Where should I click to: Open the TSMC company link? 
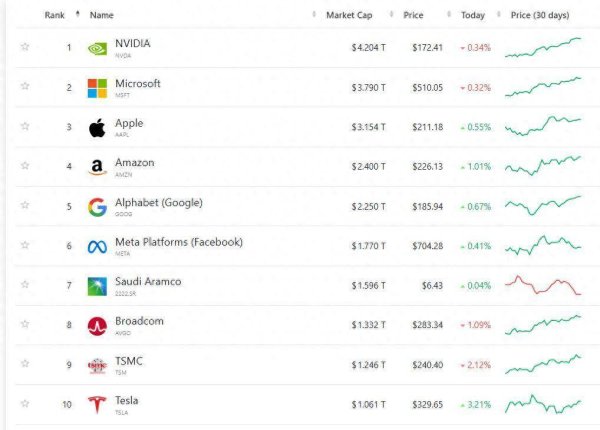129,361
